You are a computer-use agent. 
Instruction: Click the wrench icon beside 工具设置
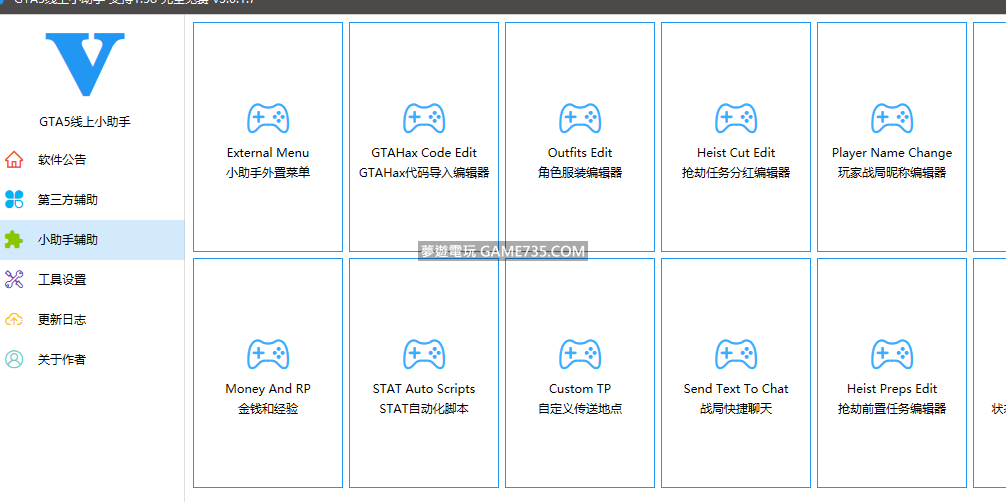(14, 279)
